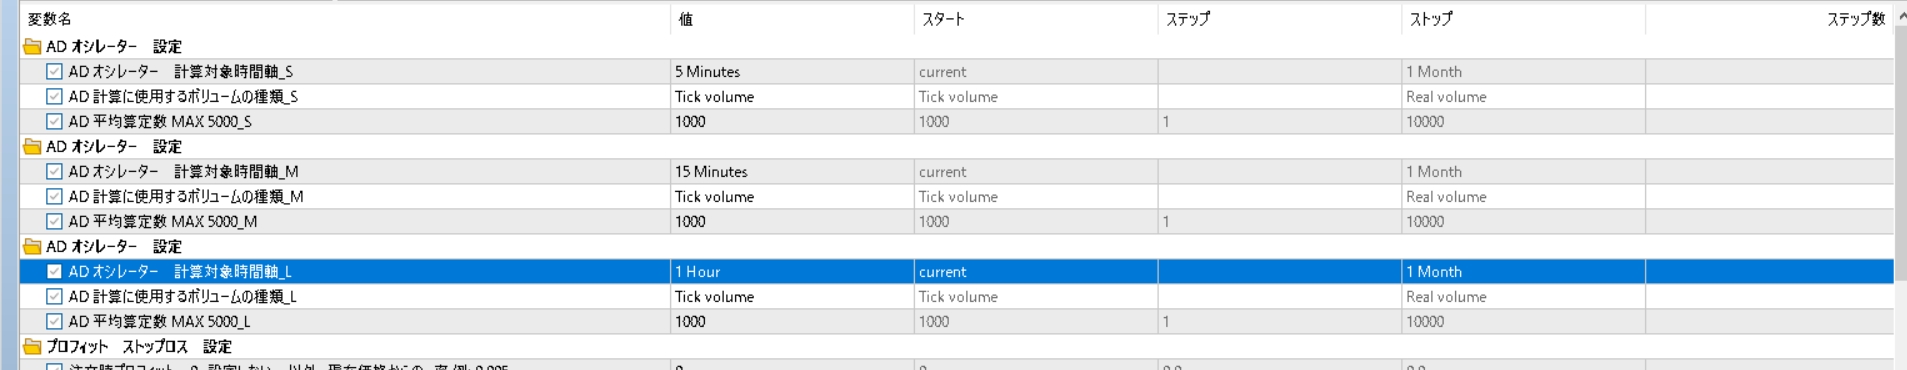This screenshot has width=1907, height=370.
Task: Click the third AD オシレーター 設定 folder icon
Action: coord(32,247)
